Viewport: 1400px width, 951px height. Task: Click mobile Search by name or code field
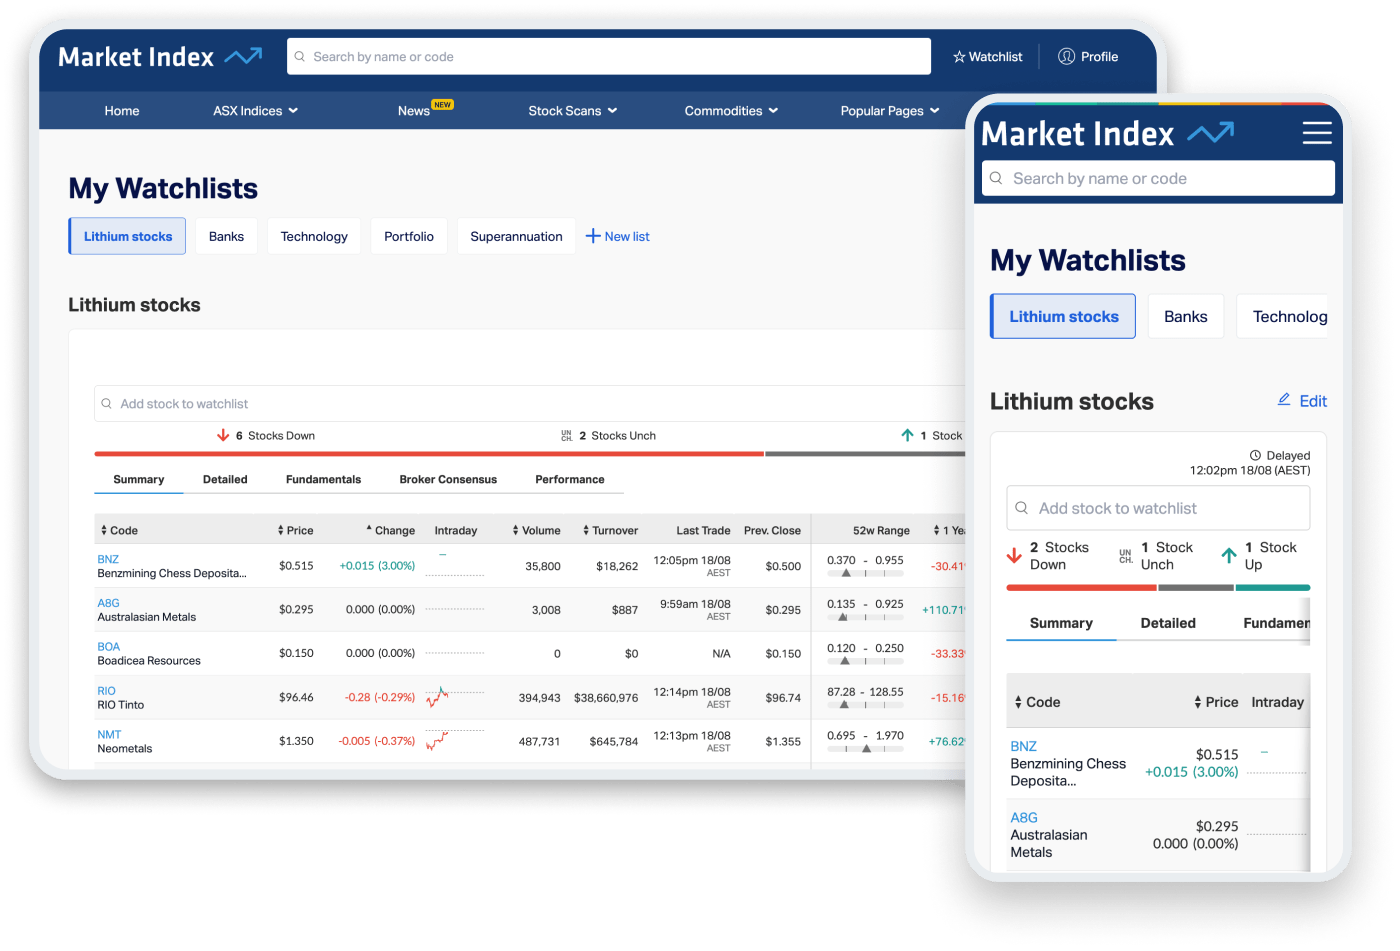[x=1158, y=178]
